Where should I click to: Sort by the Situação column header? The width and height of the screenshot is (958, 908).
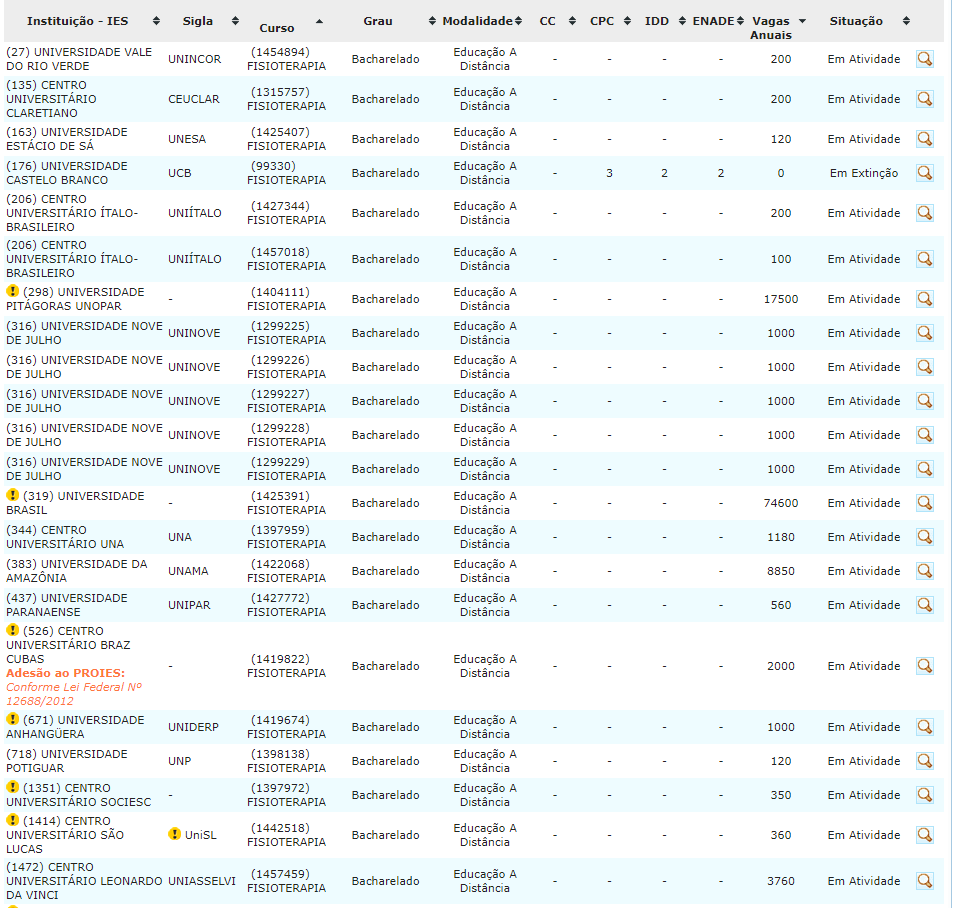[x=856, y=21]
